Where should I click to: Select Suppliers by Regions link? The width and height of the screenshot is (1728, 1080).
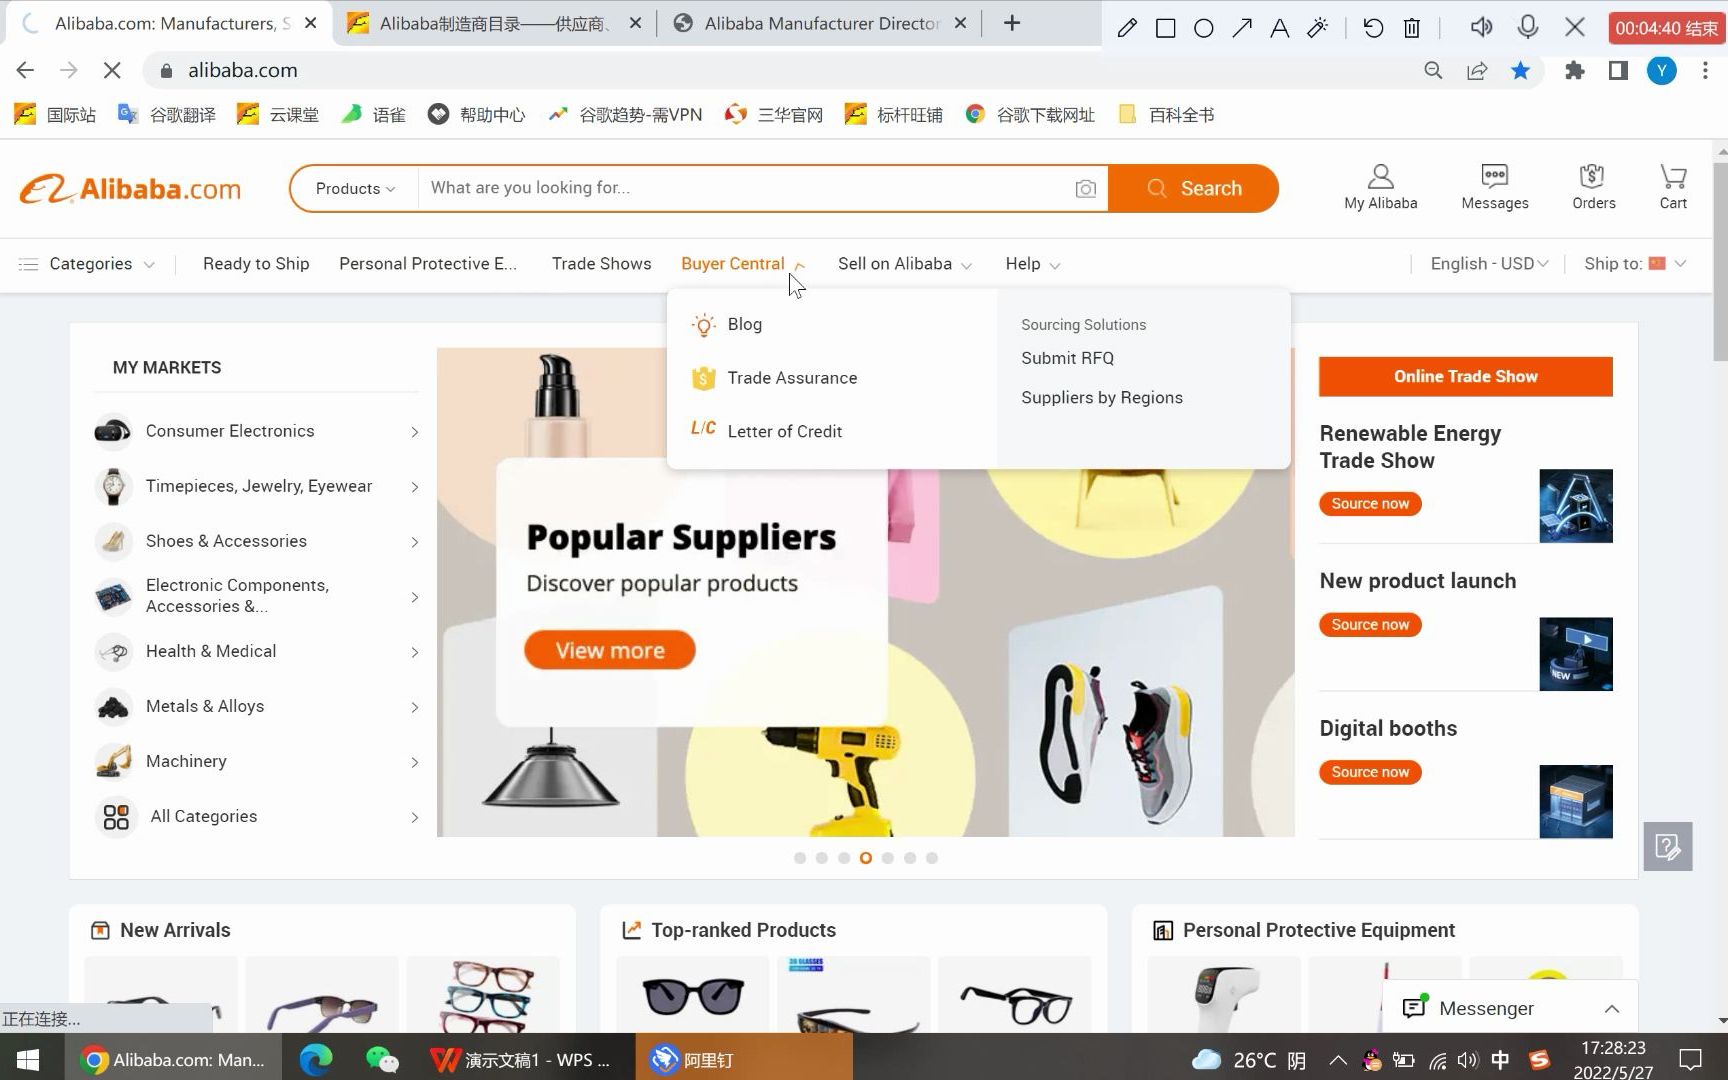1101,398
